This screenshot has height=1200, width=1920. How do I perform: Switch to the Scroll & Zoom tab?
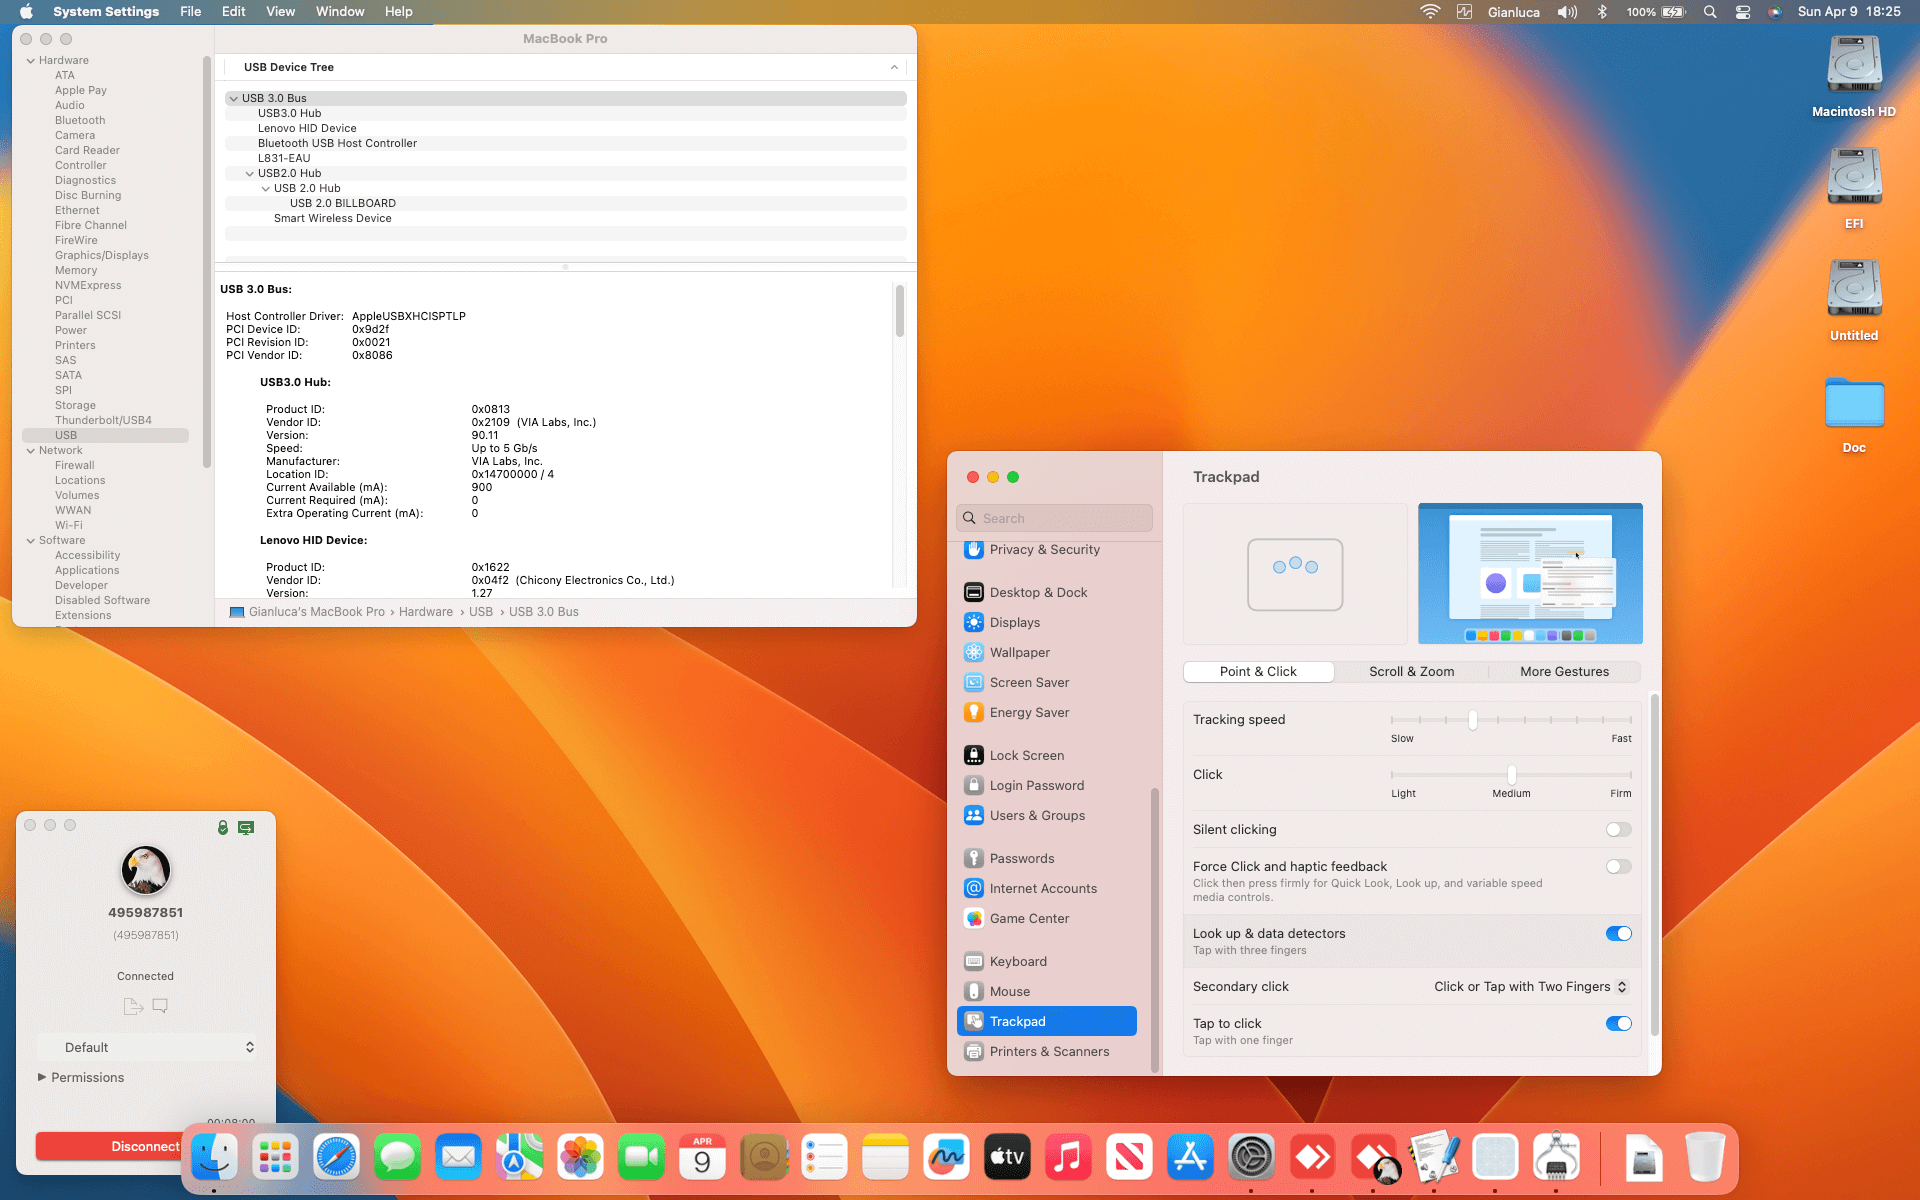(x=1411, y=671)
